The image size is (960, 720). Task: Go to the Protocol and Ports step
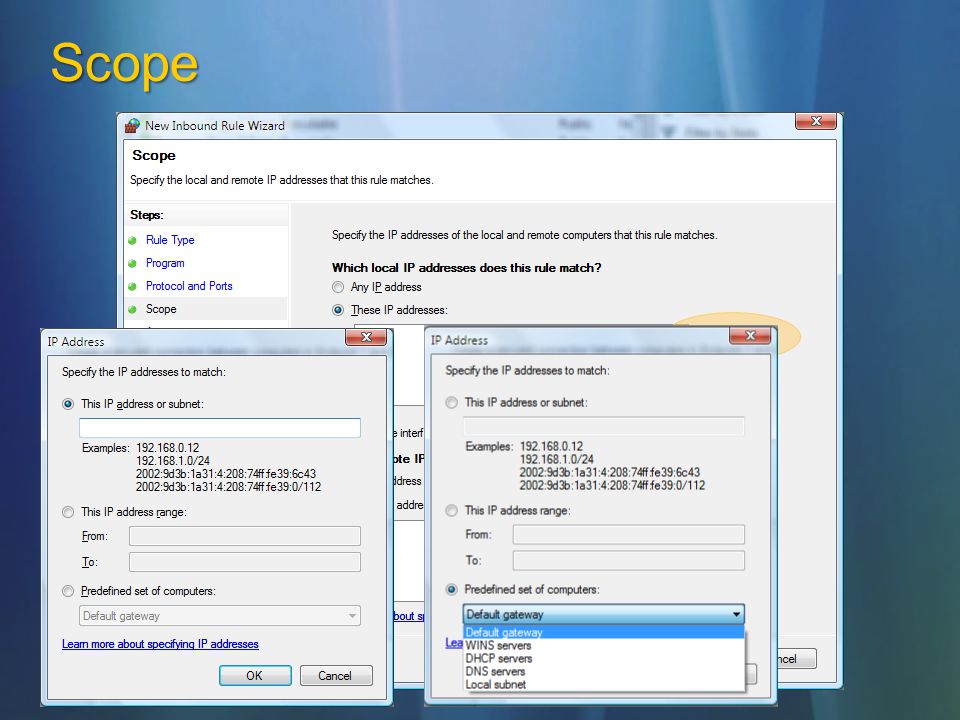[189, 286]
